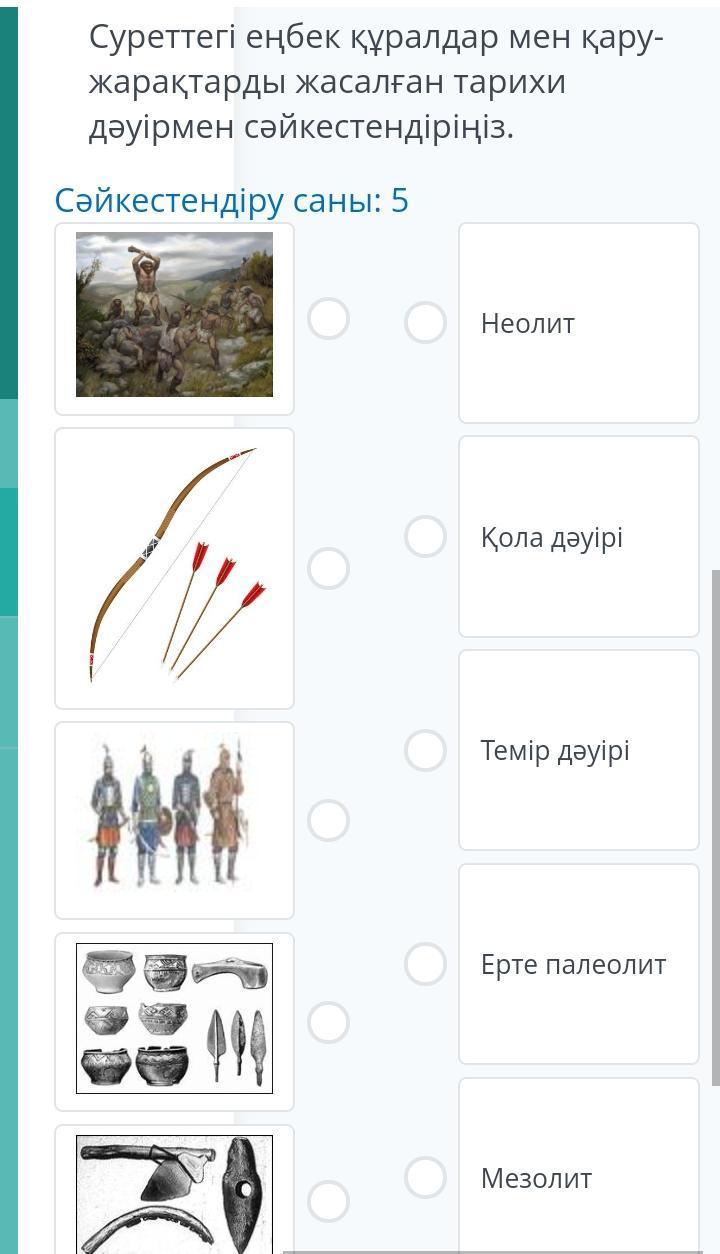Viewport: 720px width, 1254px height.
Task: Open the primitive hunters scene thumbnail
Action: (x=174, y=315)
